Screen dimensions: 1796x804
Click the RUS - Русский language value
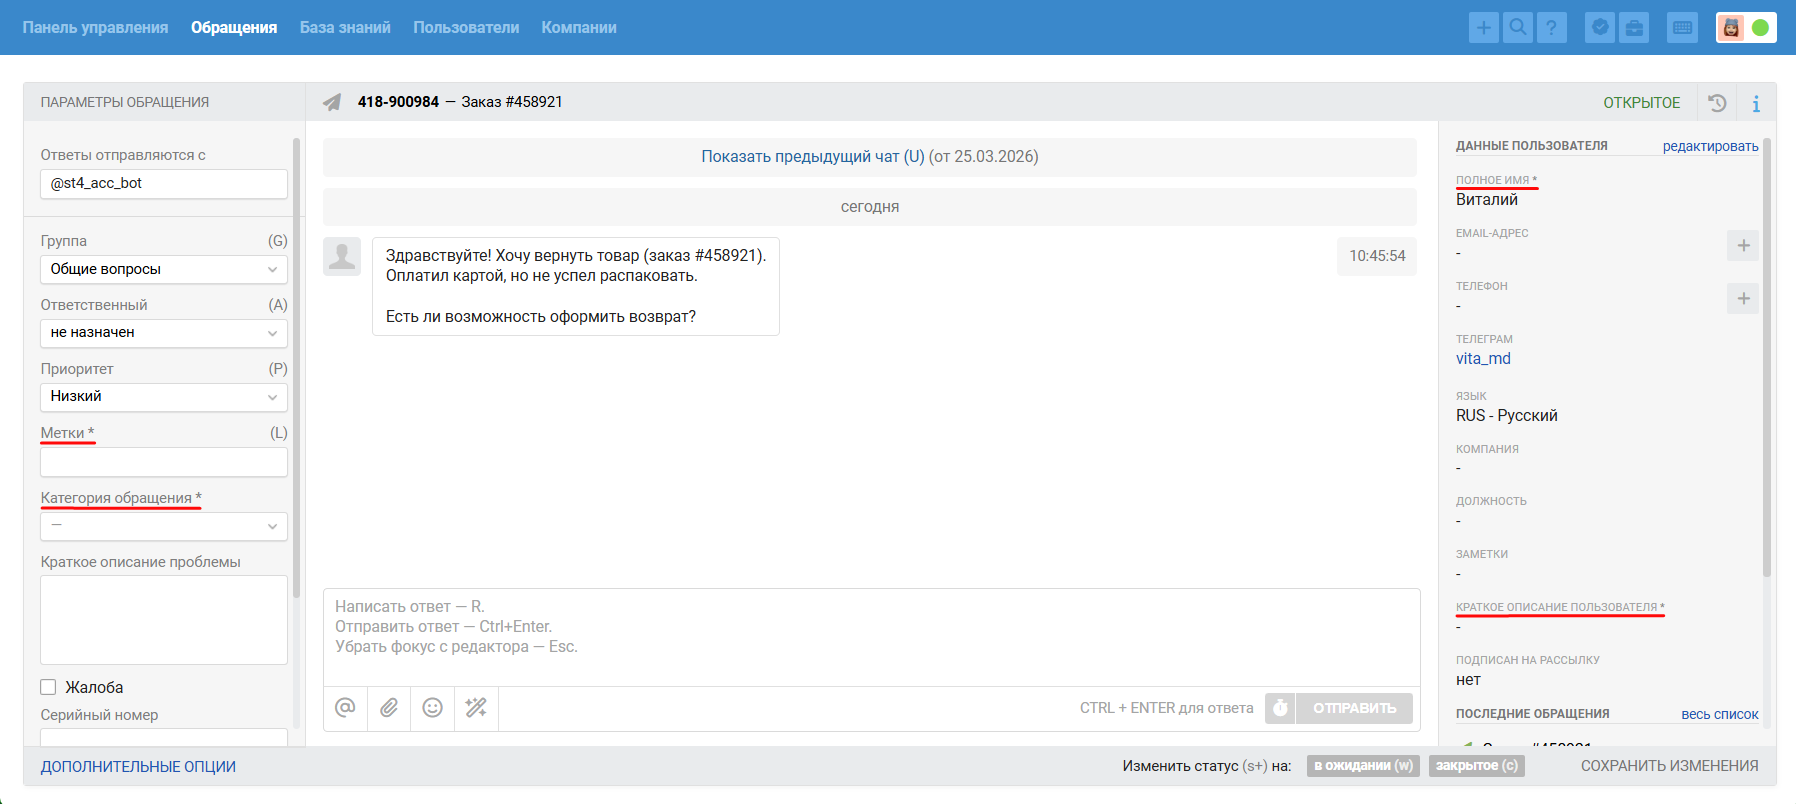coord(1507,416)
